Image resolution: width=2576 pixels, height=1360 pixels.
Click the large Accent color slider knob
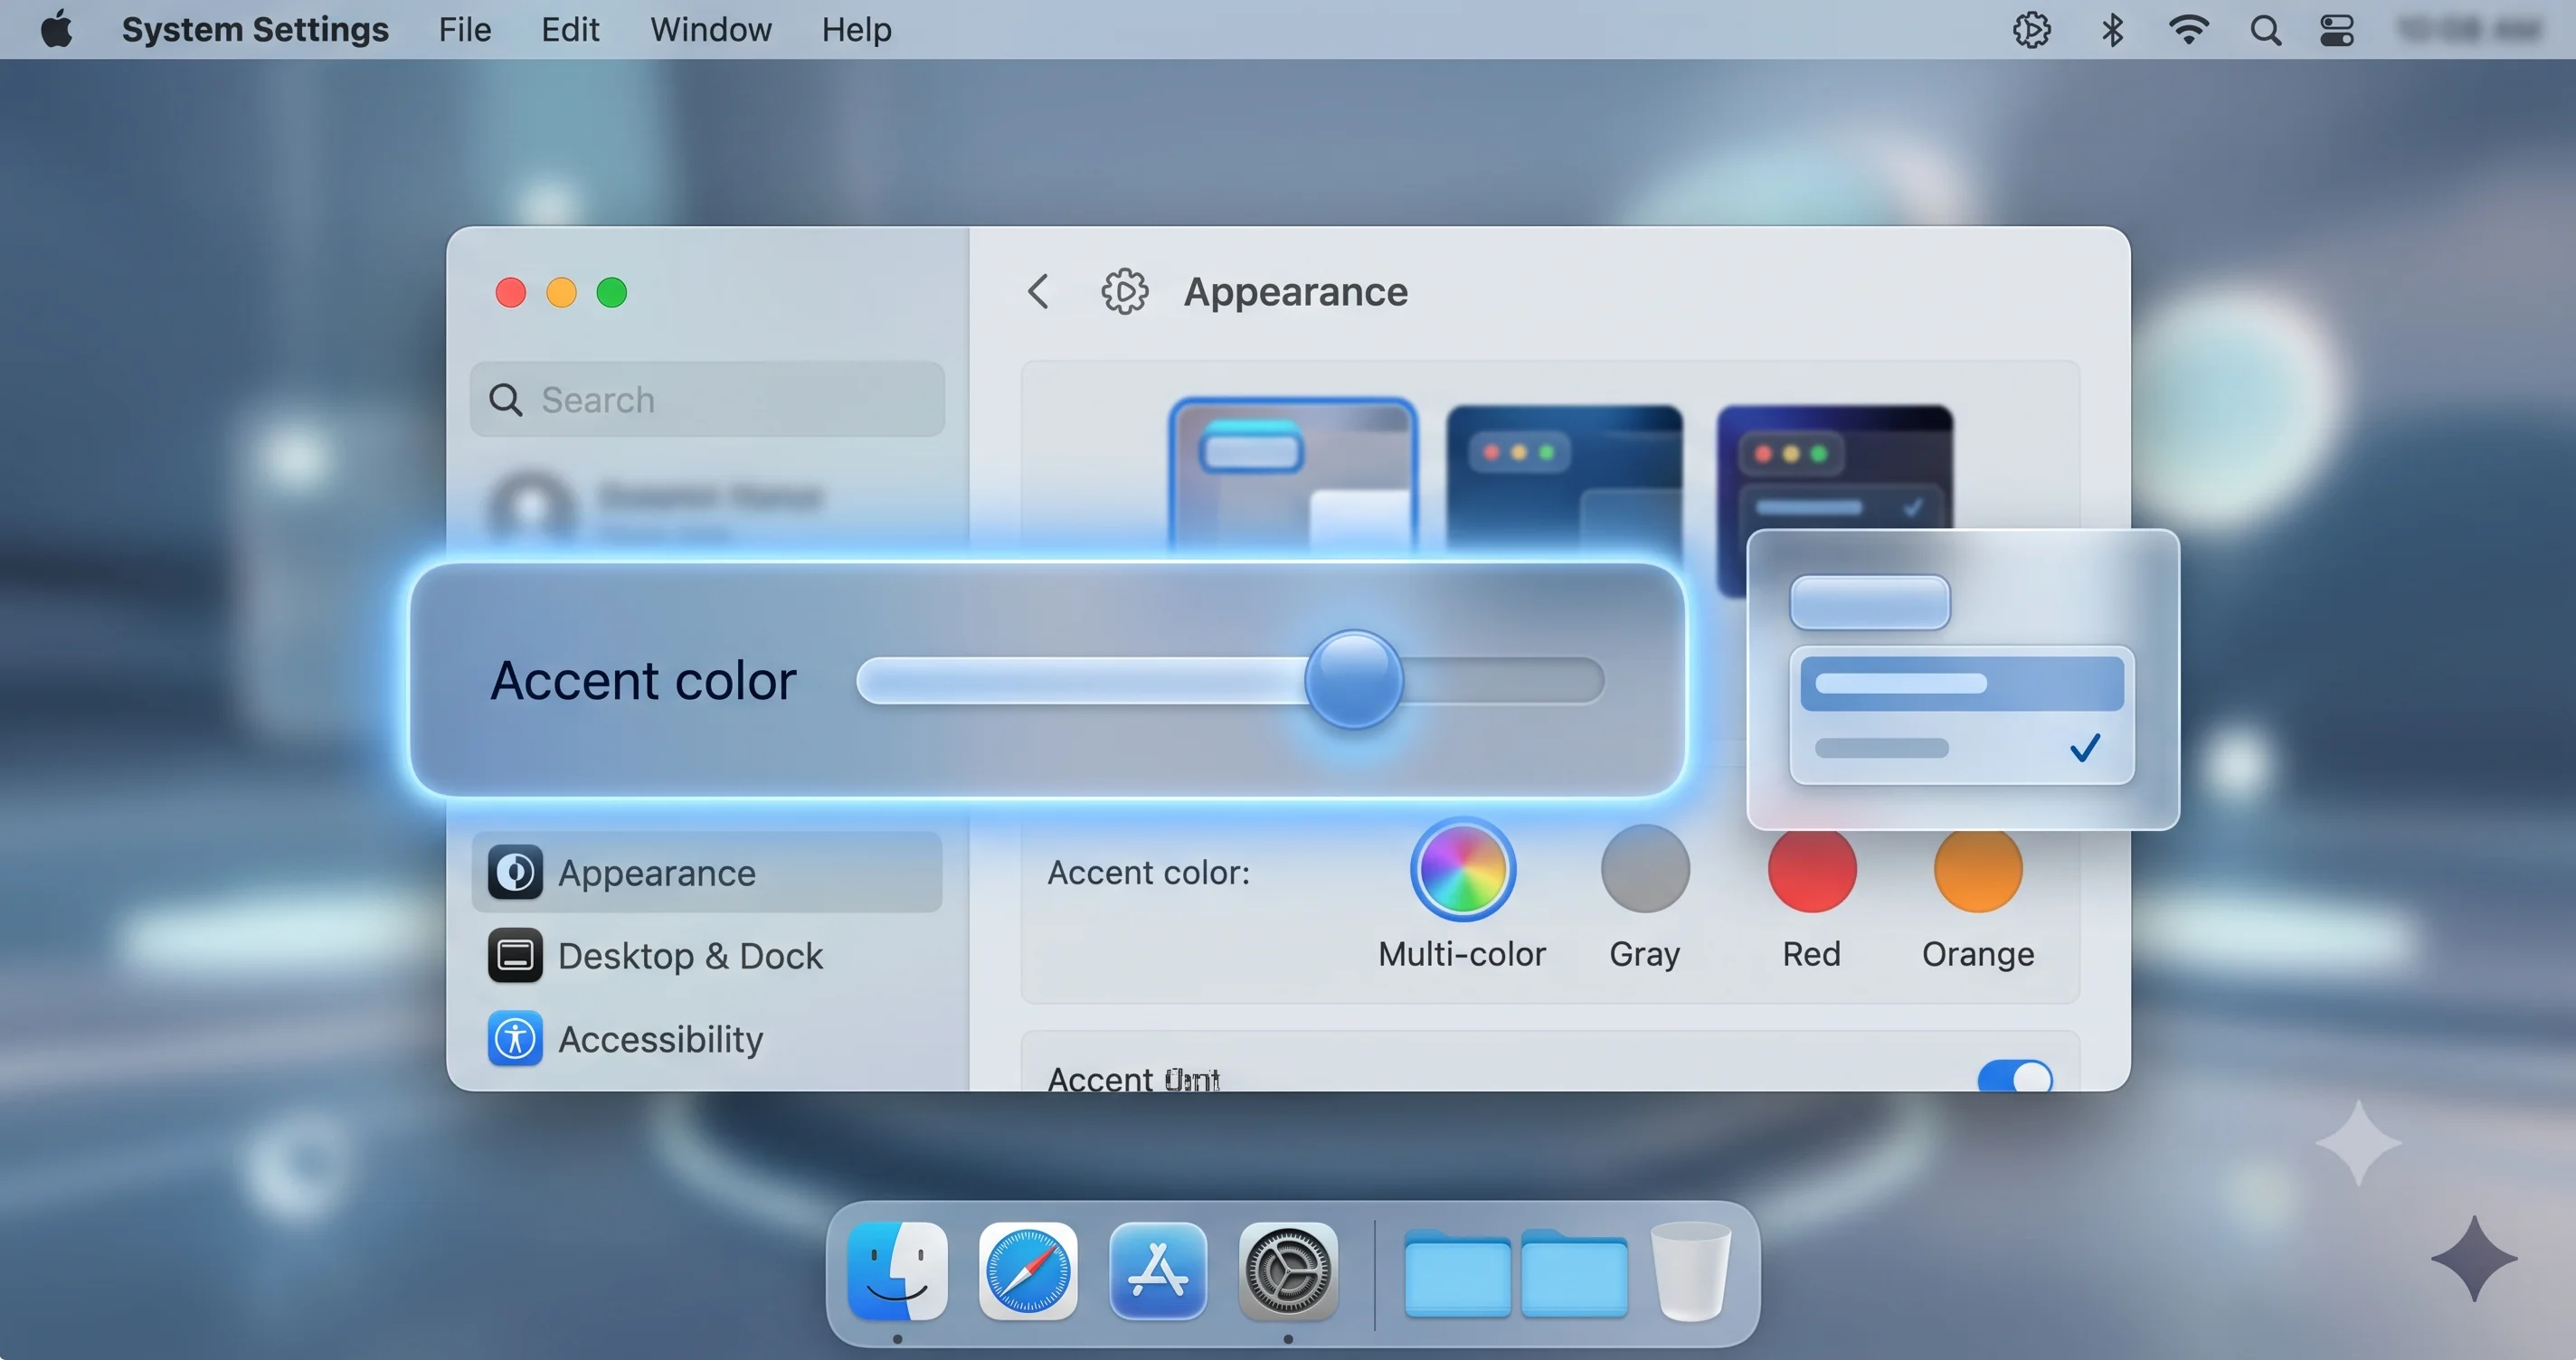pos(1354,680)
